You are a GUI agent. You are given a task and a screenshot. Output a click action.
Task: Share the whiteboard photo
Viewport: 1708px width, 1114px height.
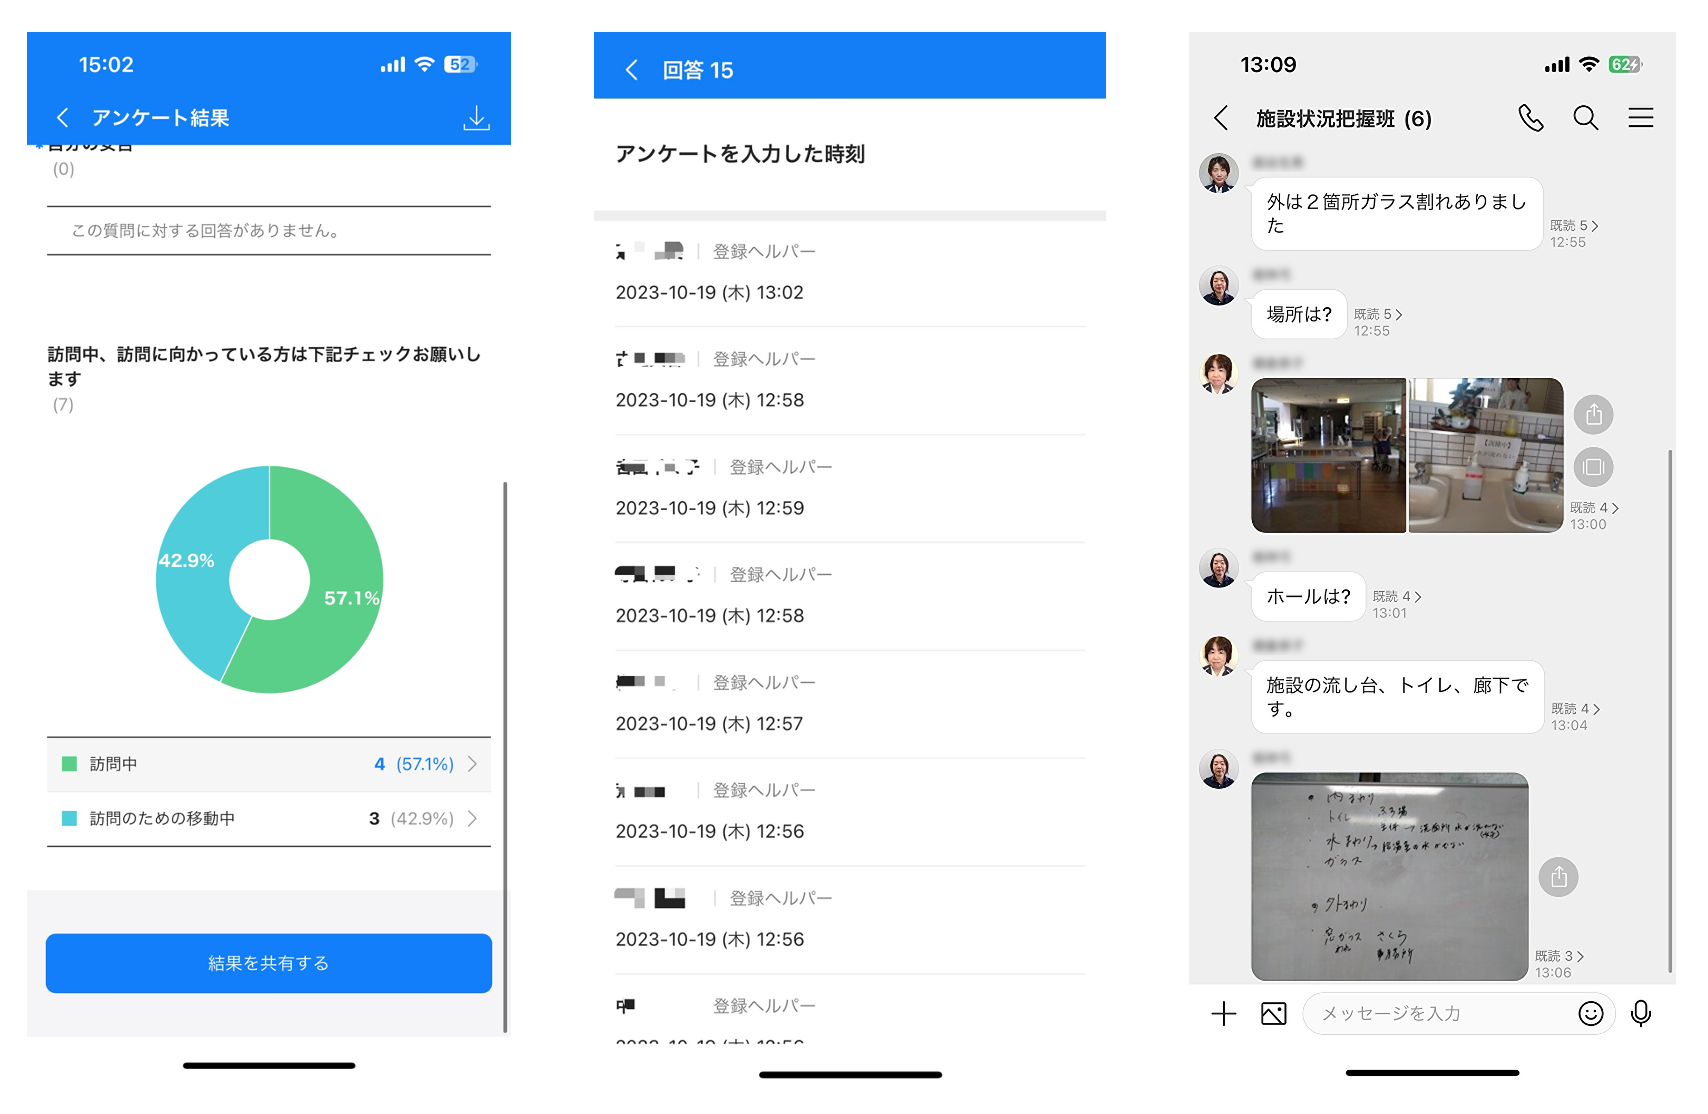[x=1558, y=878]
